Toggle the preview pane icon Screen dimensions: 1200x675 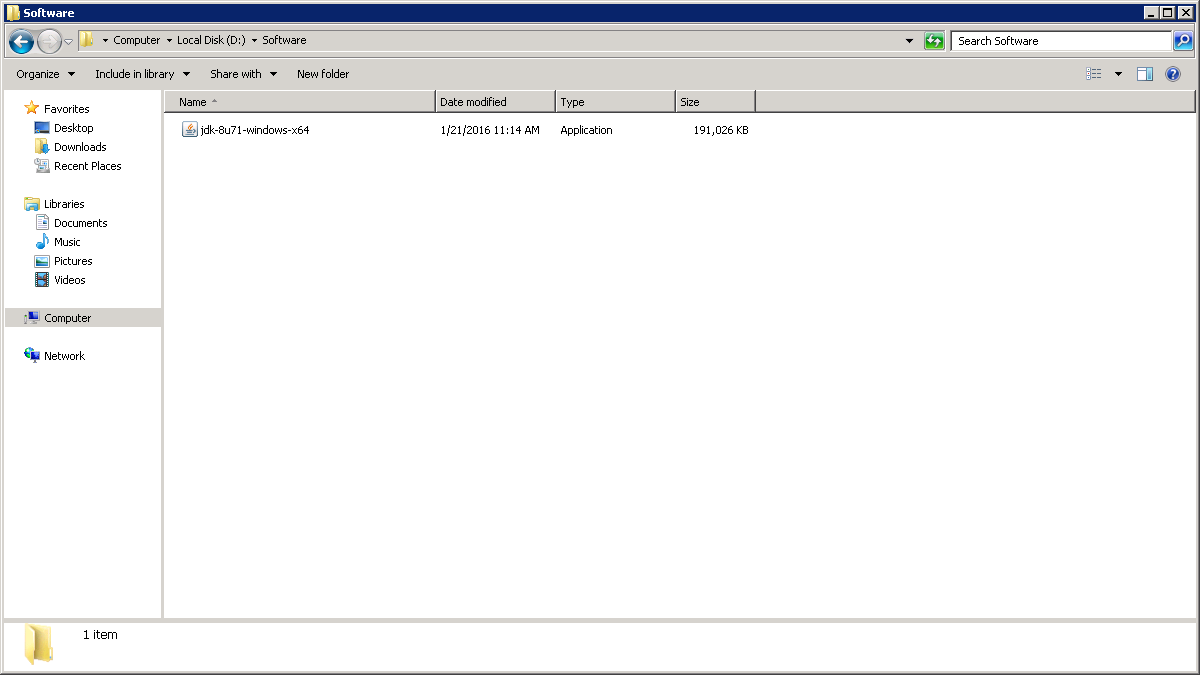tap(1145, 74)
